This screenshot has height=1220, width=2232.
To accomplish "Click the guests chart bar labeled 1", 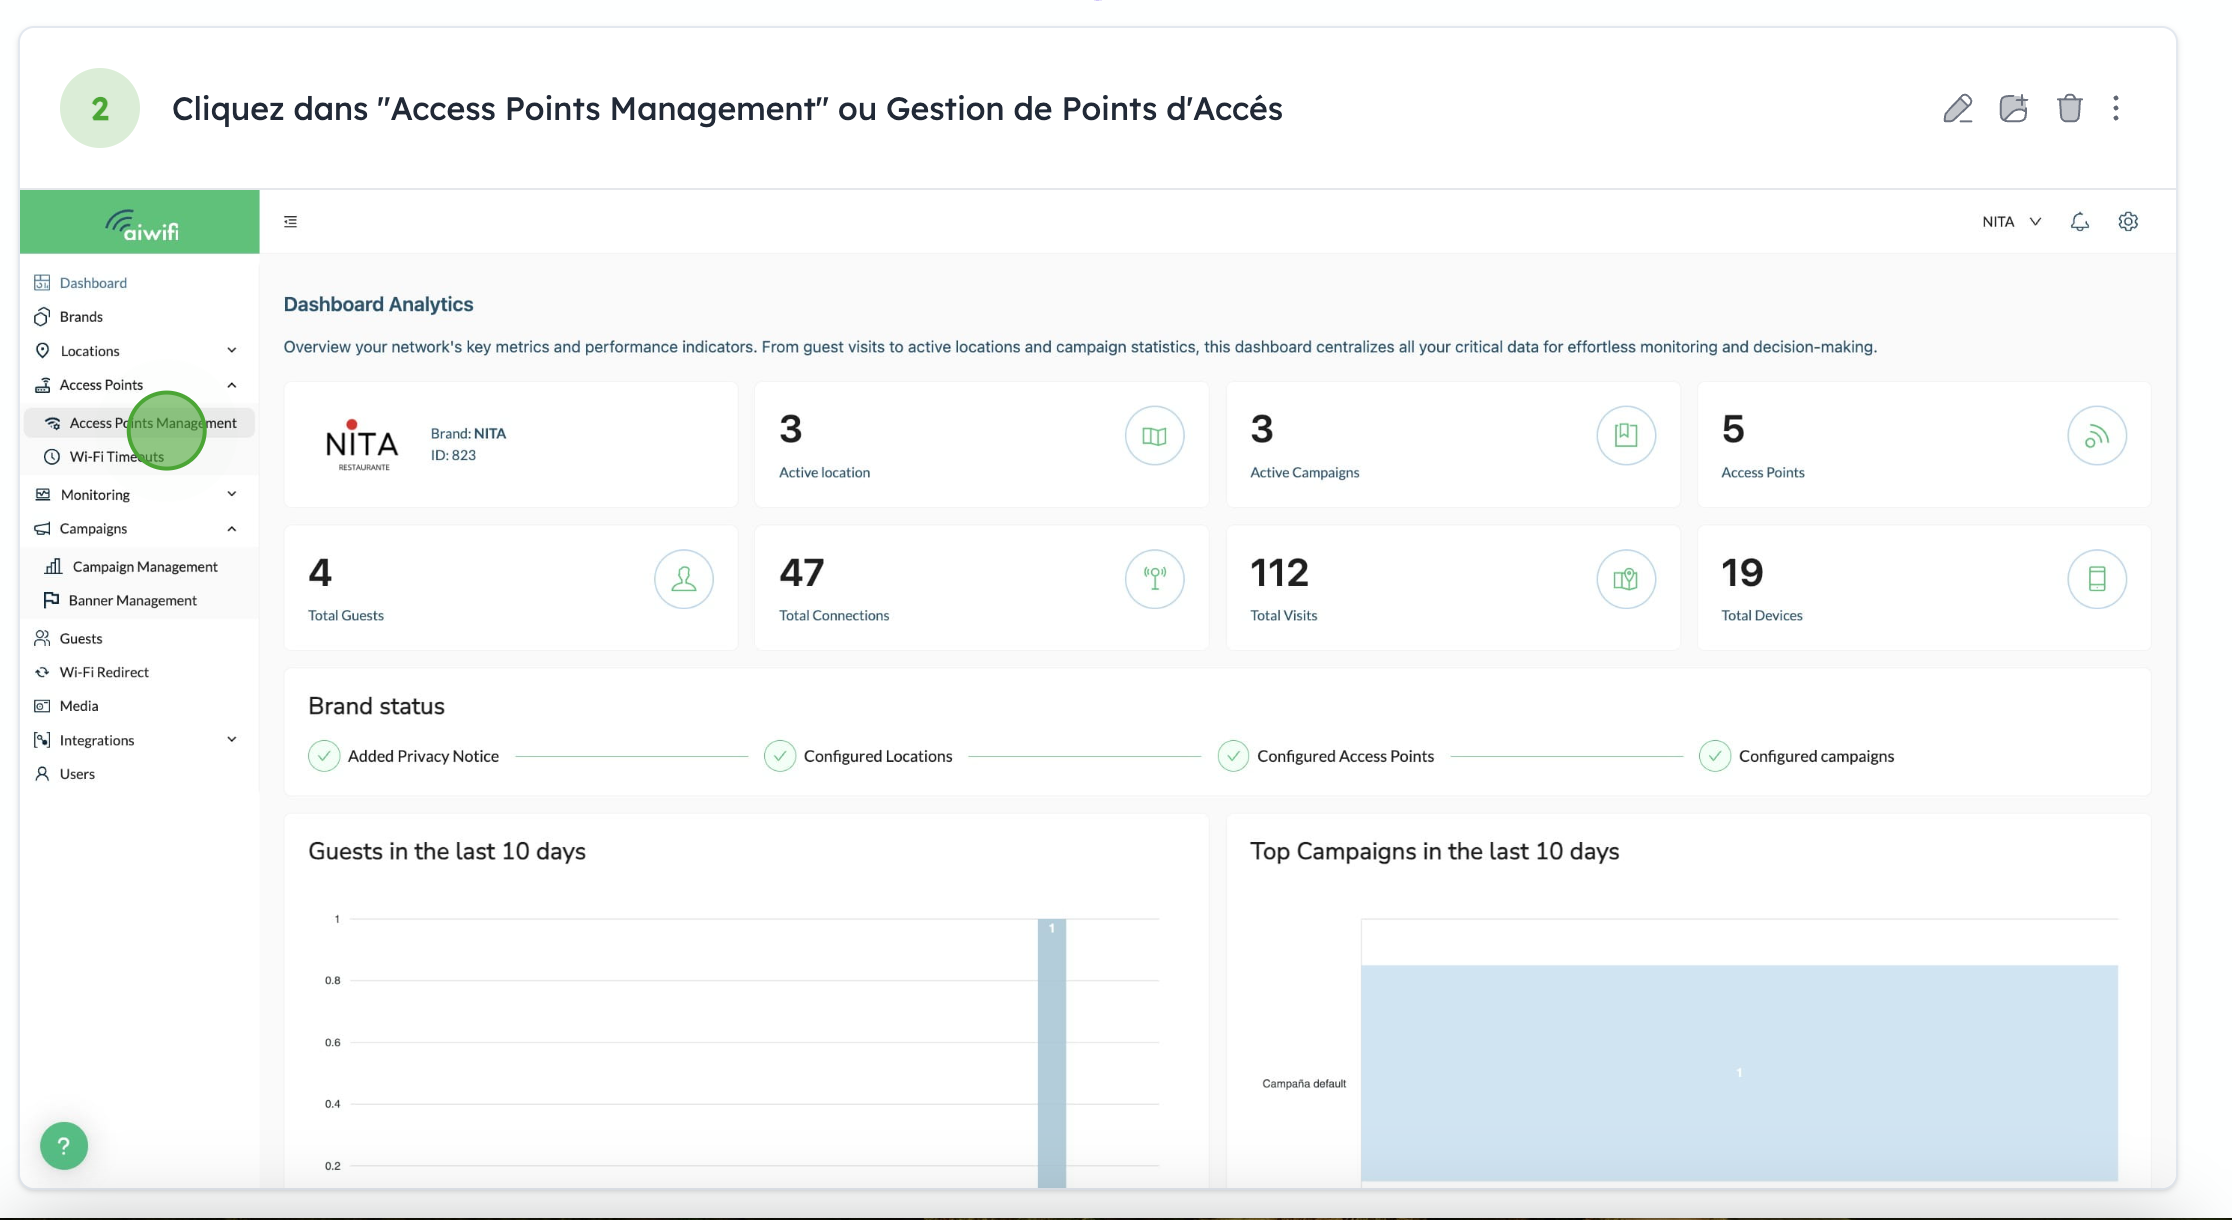I will pyautogui.click(x=1051, y=1050).
